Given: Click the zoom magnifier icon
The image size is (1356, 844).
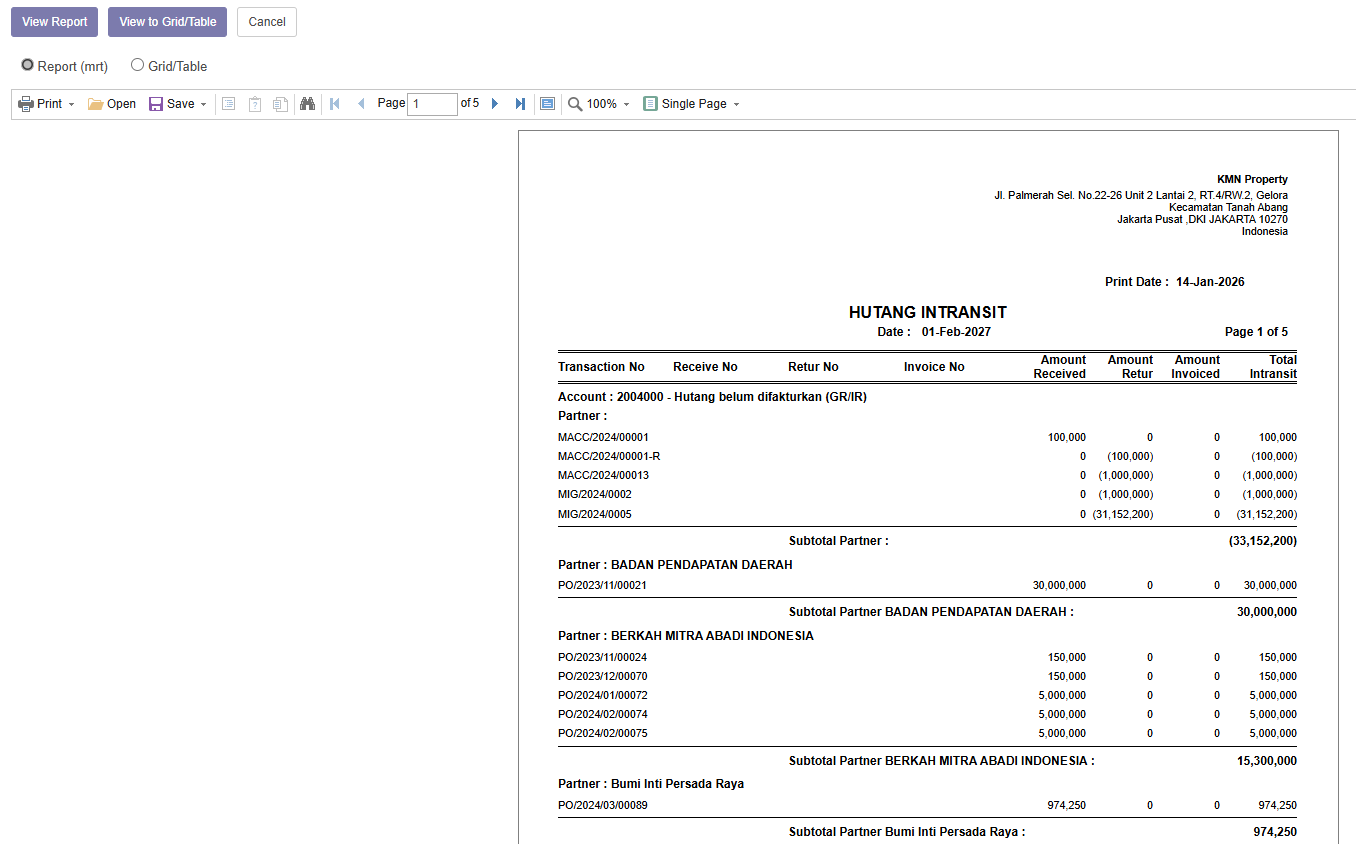Looking at the screenshot, I should [x=575, y=104].
